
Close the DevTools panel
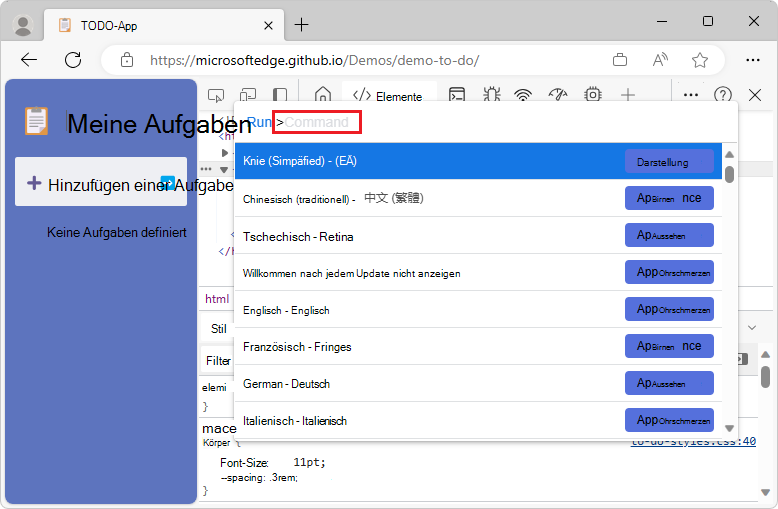pos(755,95)
